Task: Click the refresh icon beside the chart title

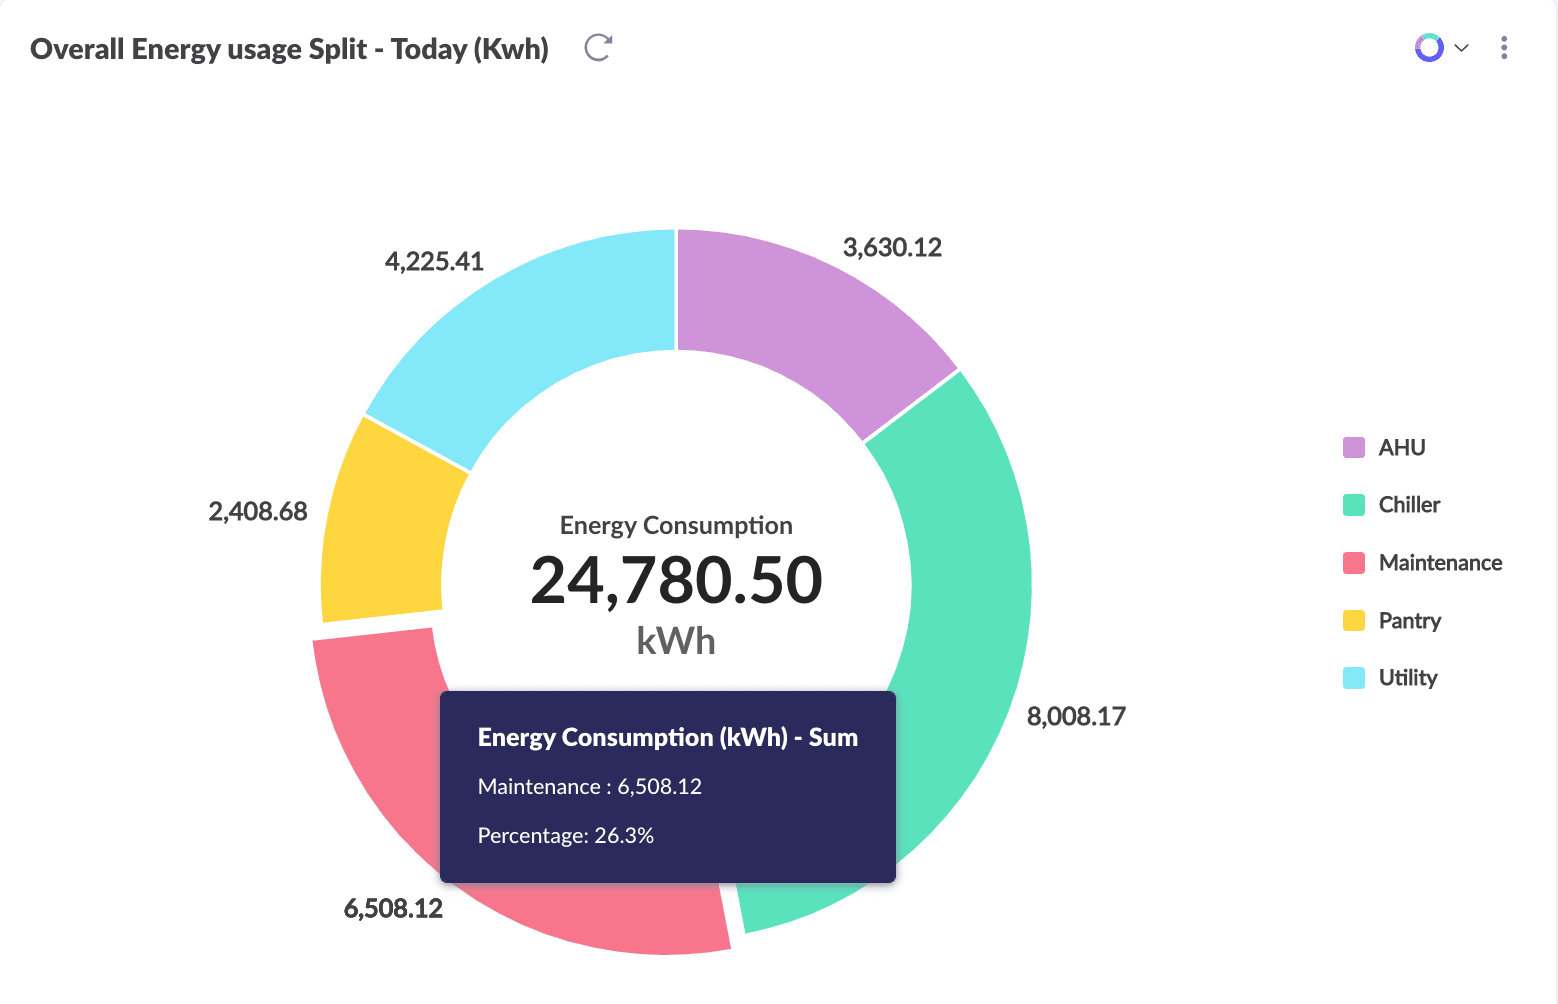Action: [598, 47]
